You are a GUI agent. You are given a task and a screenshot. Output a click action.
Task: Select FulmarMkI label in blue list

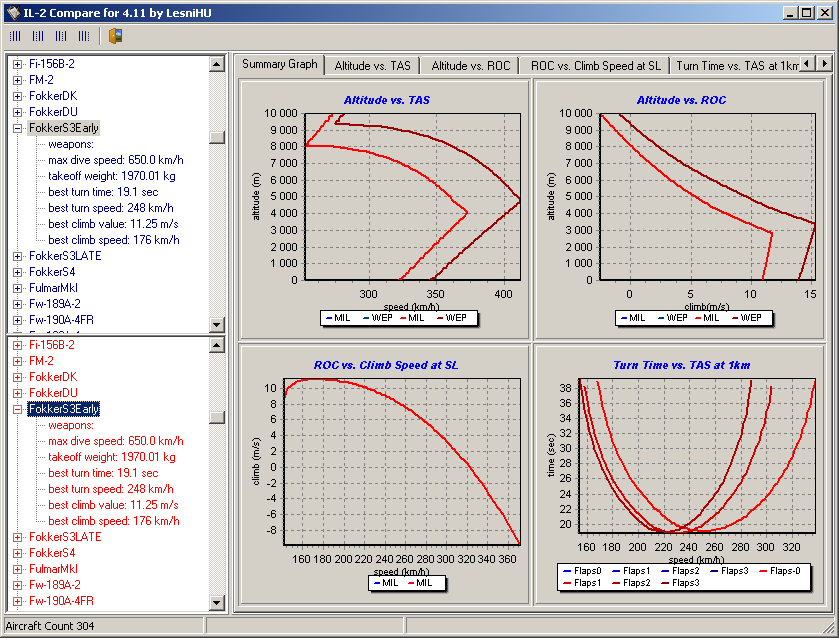coord(53,288)
